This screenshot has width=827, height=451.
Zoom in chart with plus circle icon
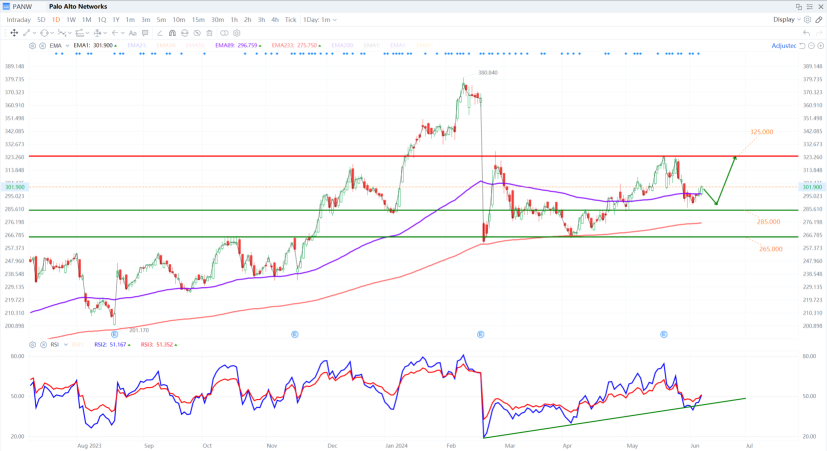click(x=821, y=45)
